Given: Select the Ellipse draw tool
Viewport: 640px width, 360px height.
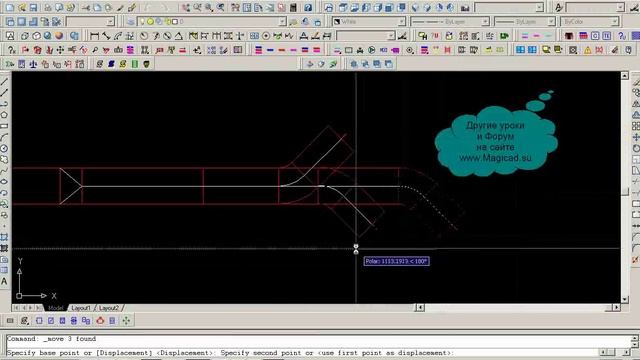Looking at the screenshot, I should click(x=4, y=182).
